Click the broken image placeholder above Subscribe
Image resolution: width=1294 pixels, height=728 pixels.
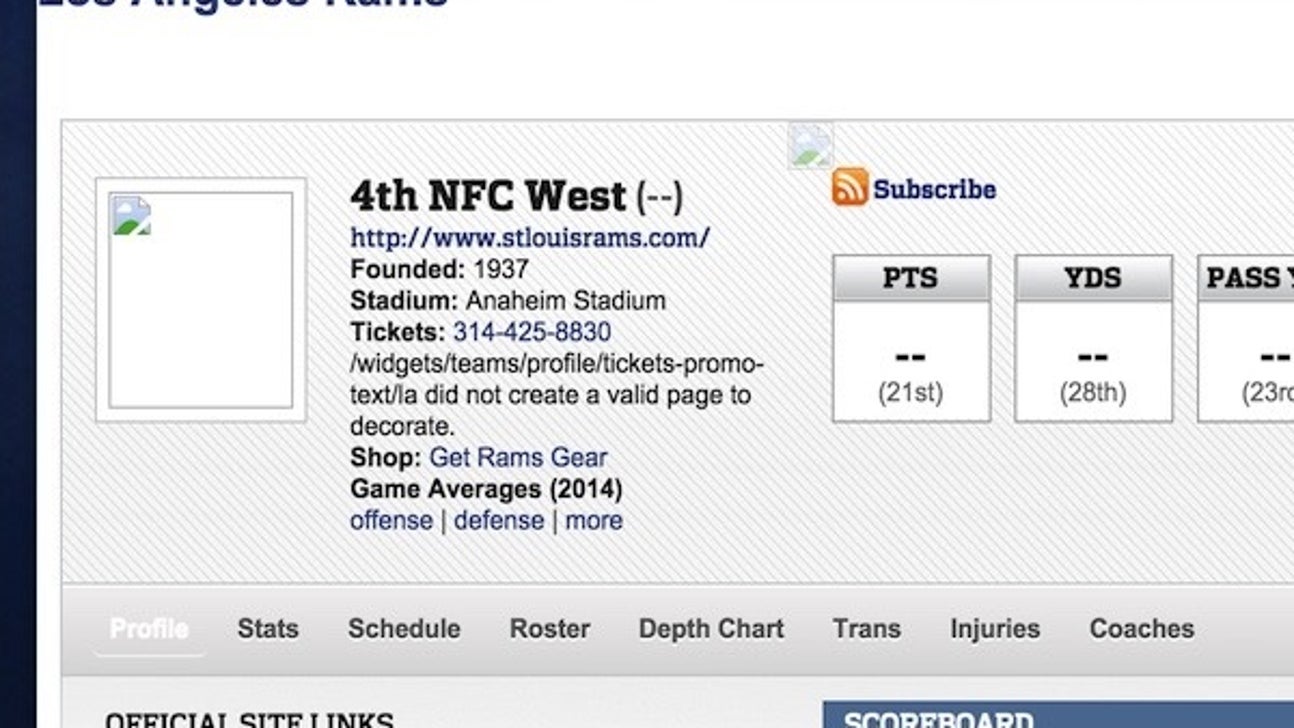[x=808, y=146]
